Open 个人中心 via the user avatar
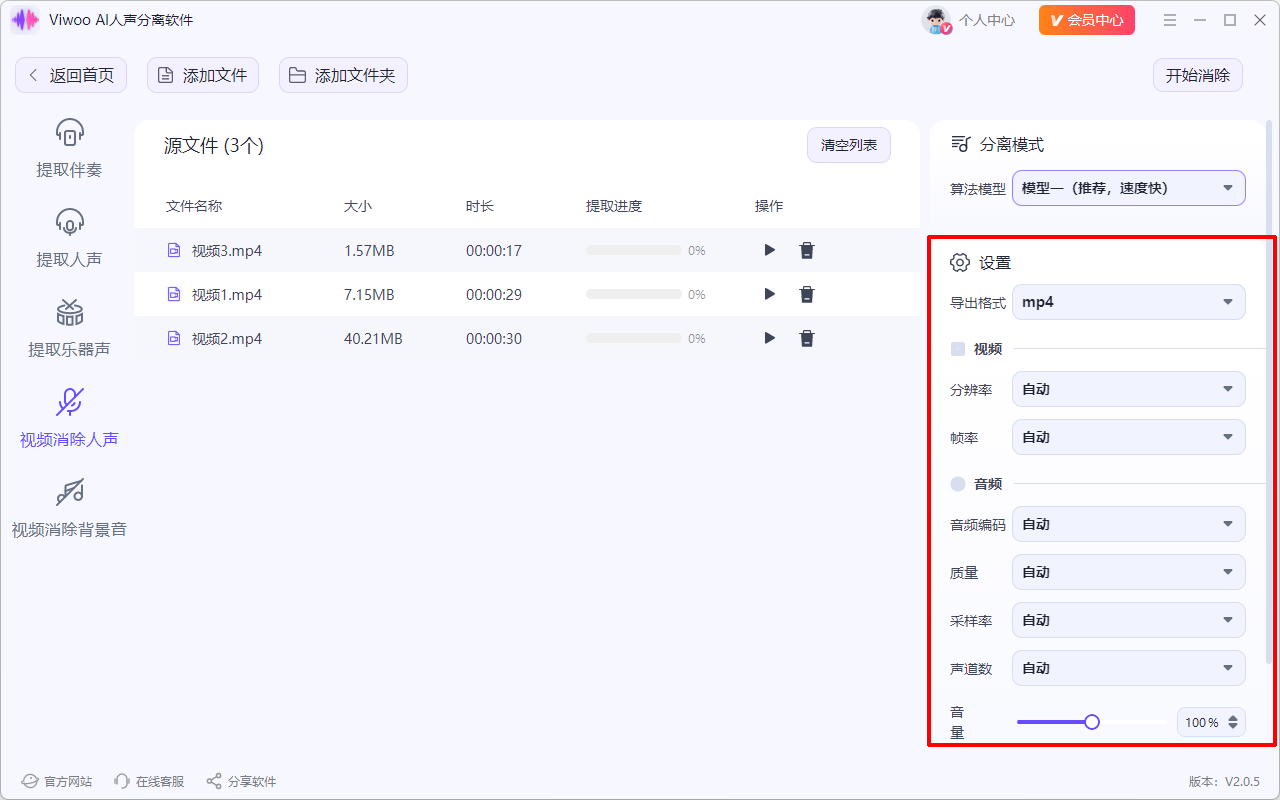 pyautogui.click(x=937, y=20)
